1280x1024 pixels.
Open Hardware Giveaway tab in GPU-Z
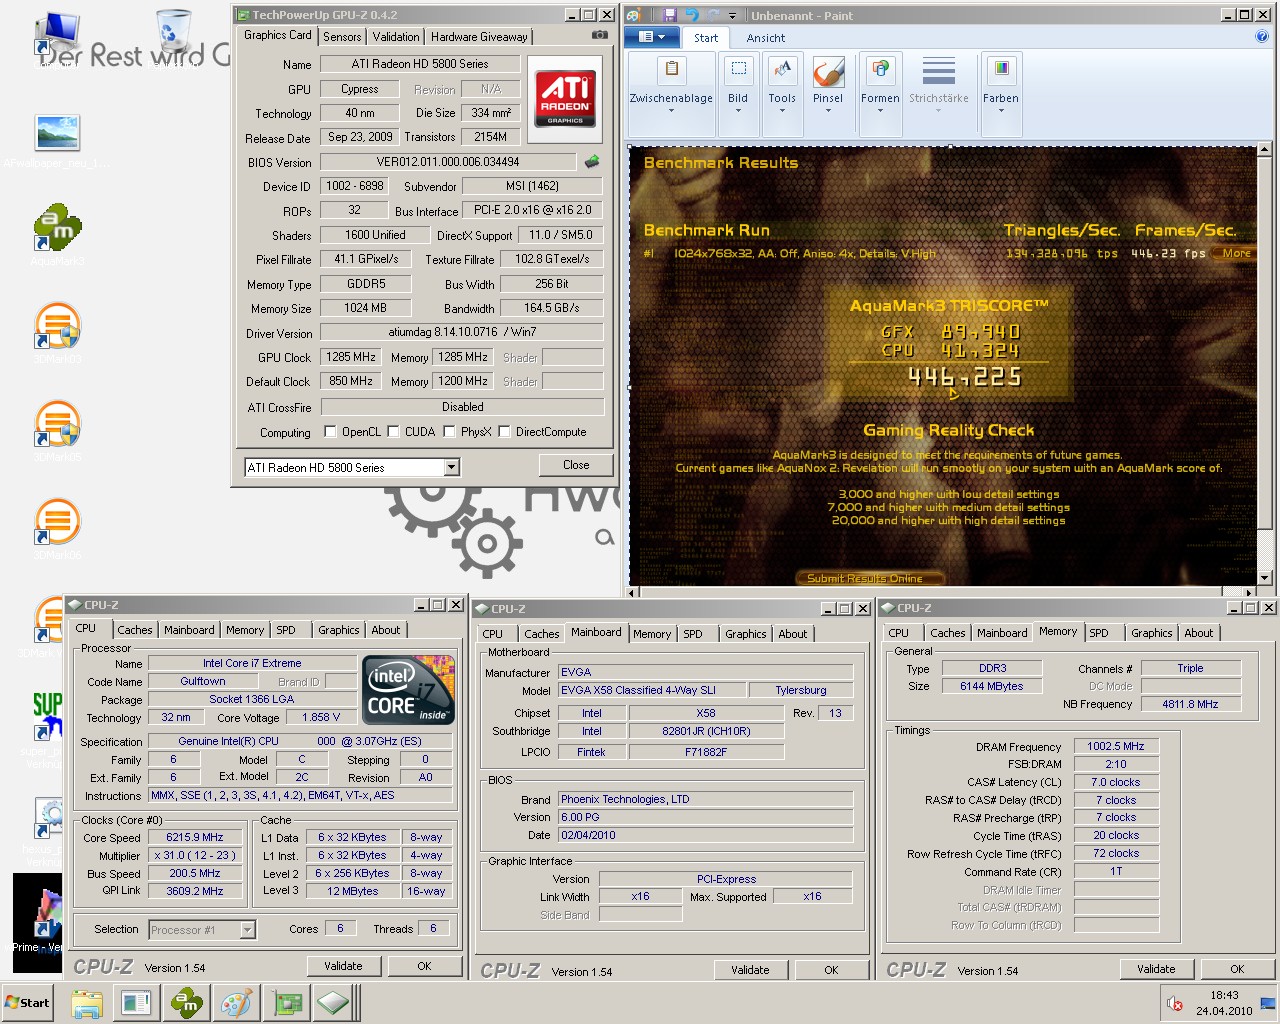(479, 37)
